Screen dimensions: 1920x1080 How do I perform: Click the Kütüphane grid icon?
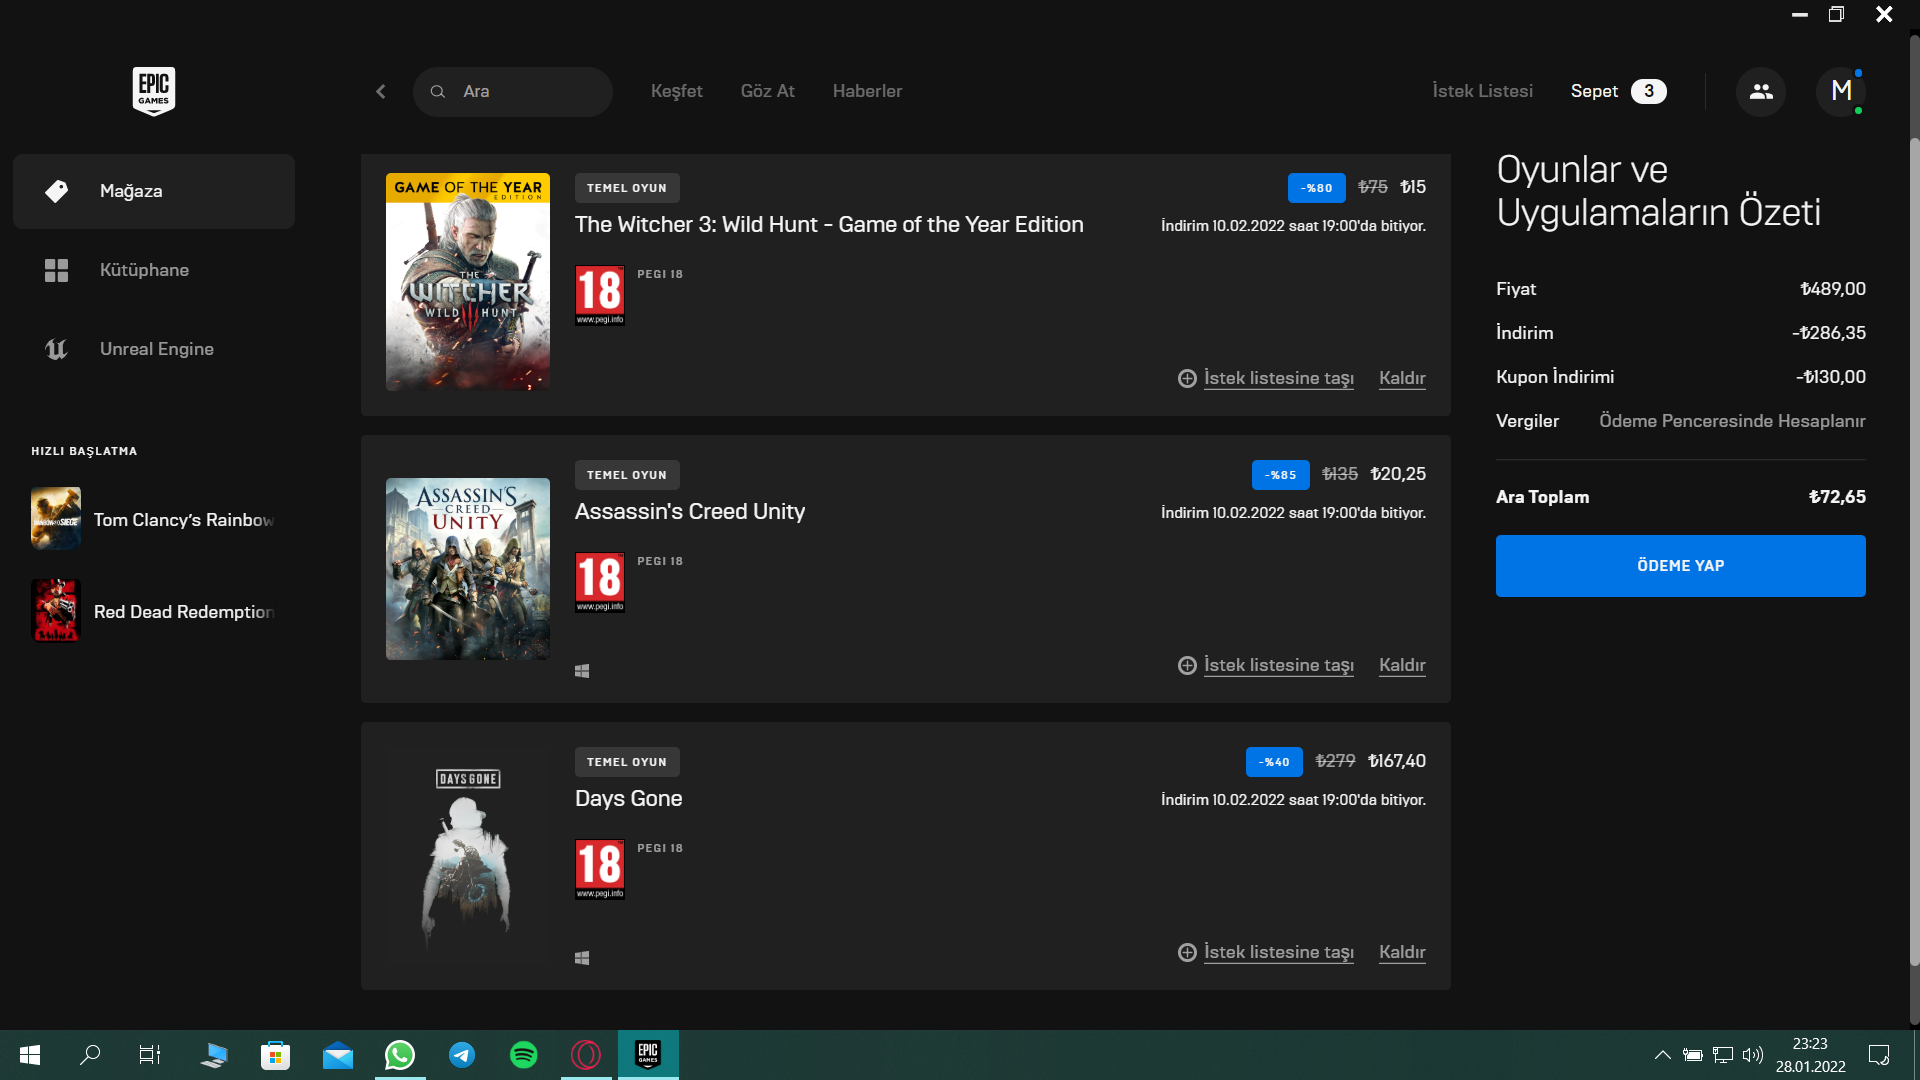pyautogui.click(x=57, y=270)
